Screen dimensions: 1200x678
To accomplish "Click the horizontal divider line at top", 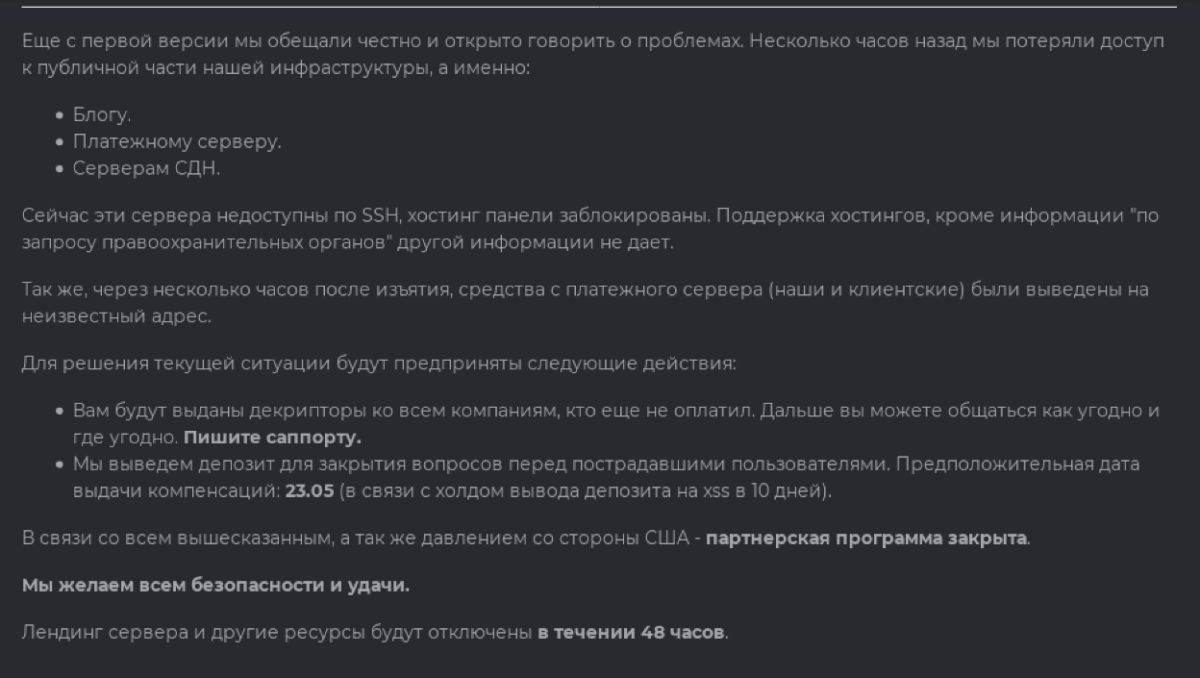I will (598, 8).
